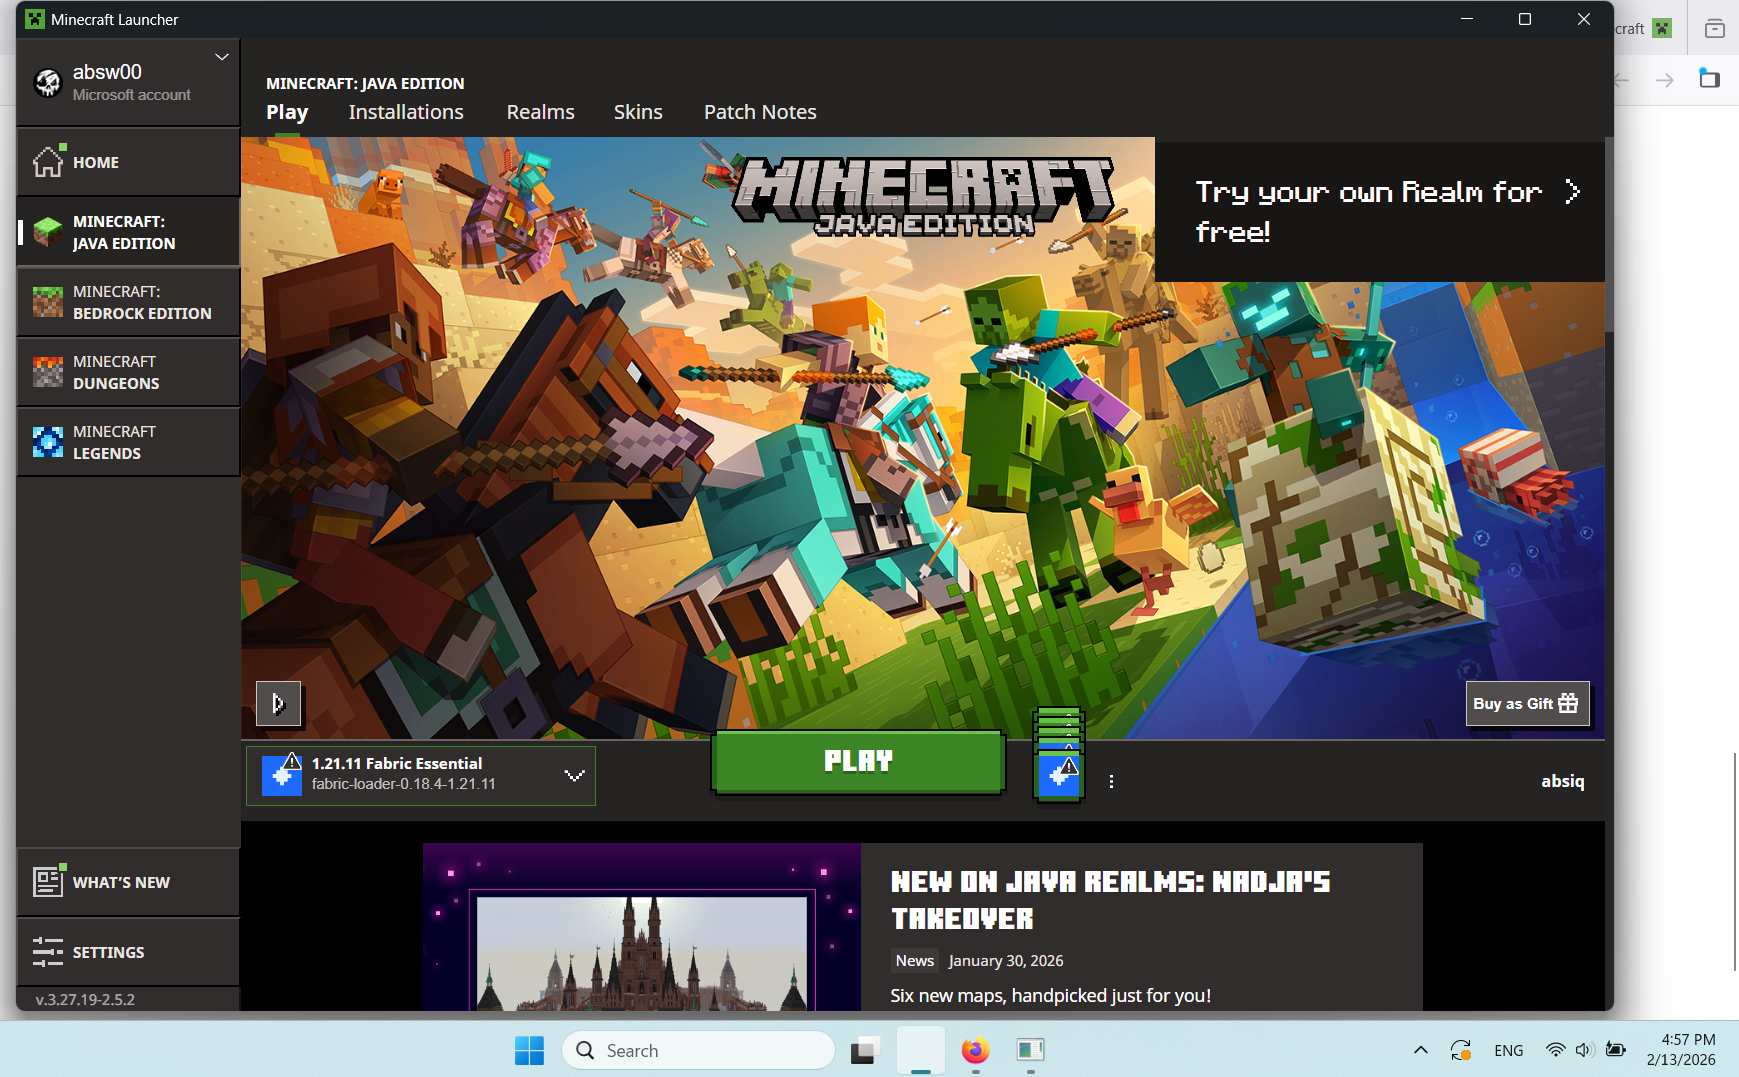Open the Skins tab
This screenshot has width=1739, height=1077.
point(638,112)
